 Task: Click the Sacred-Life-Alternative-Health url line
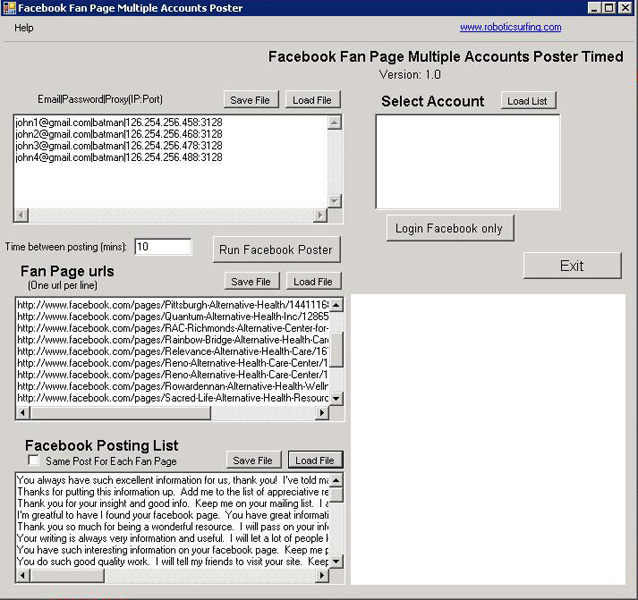(173, 398)
